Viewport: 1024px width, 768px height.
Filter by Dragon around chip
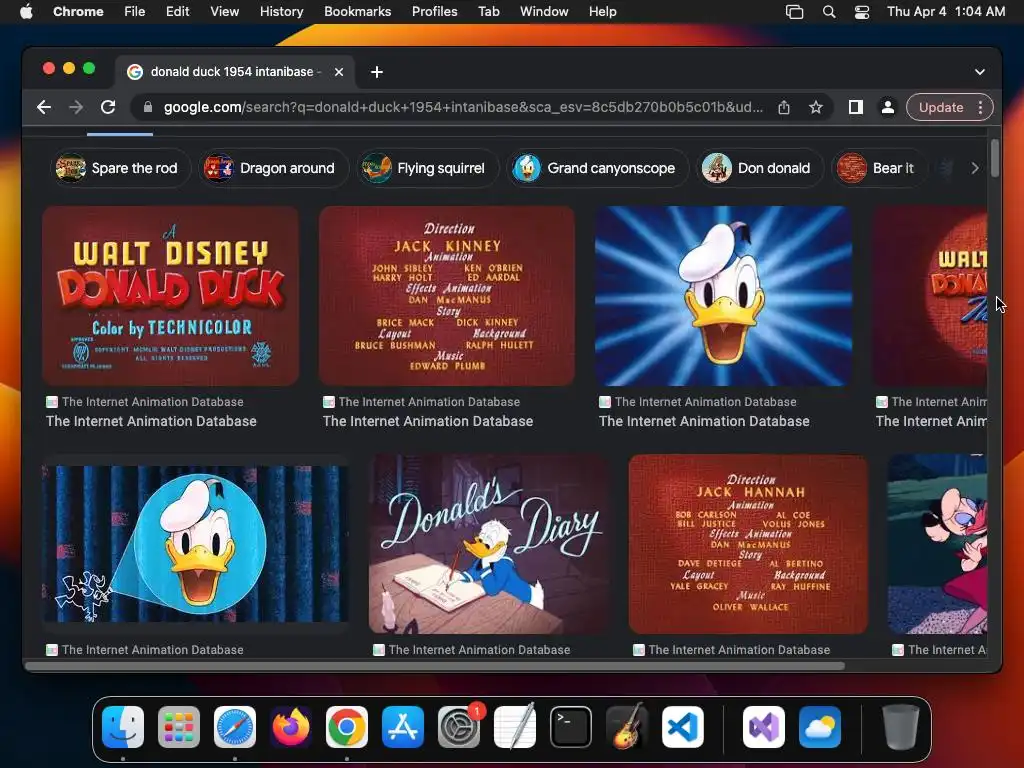(x=273, y=168)
